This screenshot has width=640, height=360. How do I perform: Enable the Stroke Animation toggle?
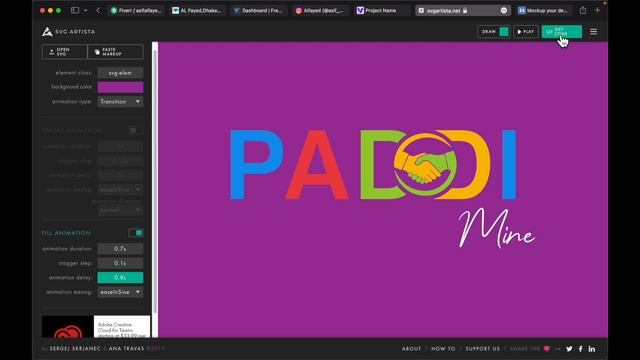point(136,131)
